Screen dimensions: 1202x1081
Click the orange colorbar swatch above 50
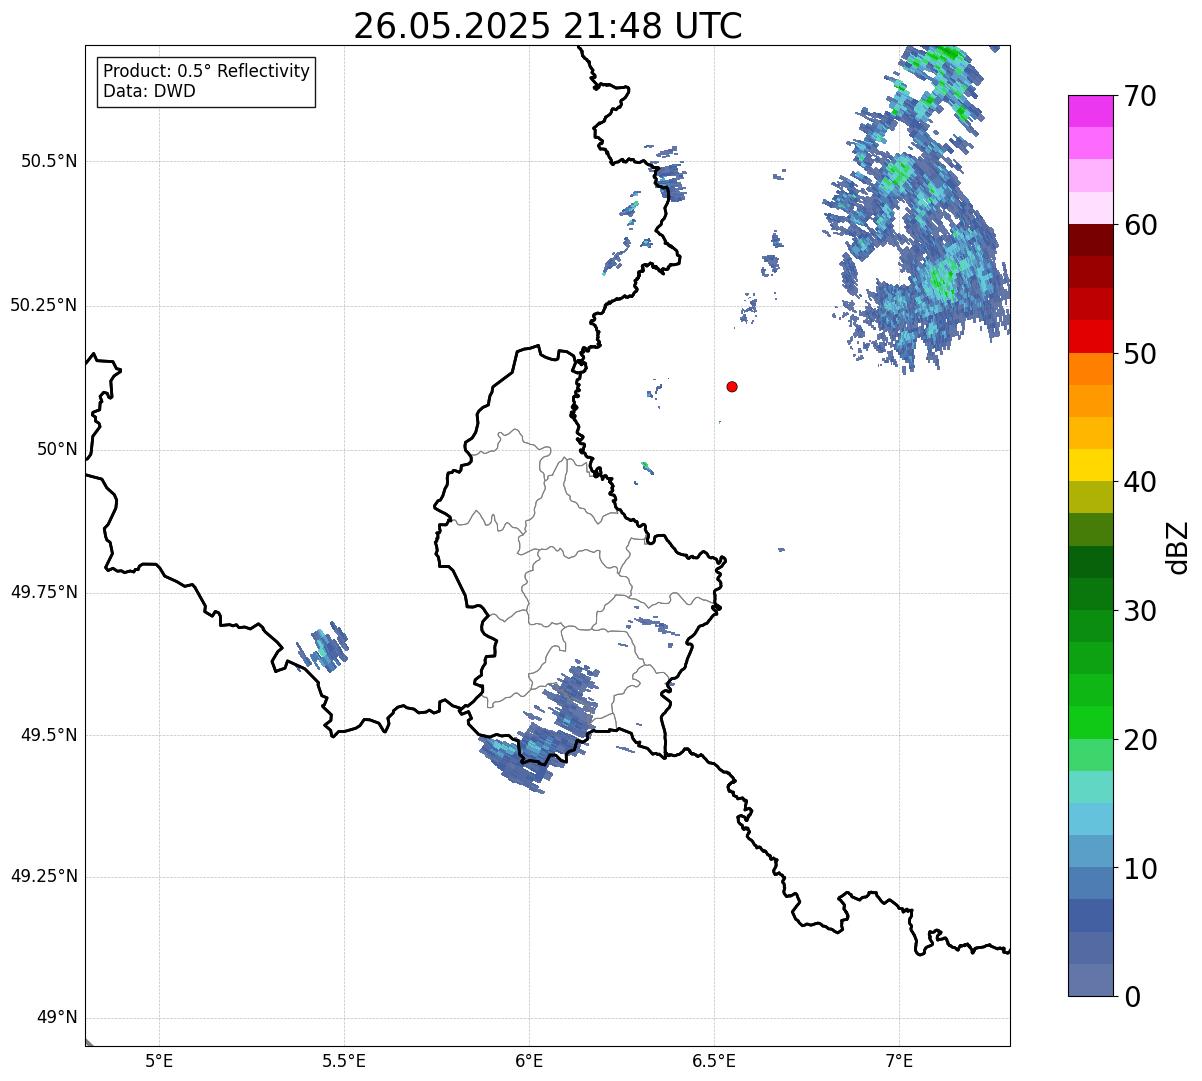(x=1091, y=368)
